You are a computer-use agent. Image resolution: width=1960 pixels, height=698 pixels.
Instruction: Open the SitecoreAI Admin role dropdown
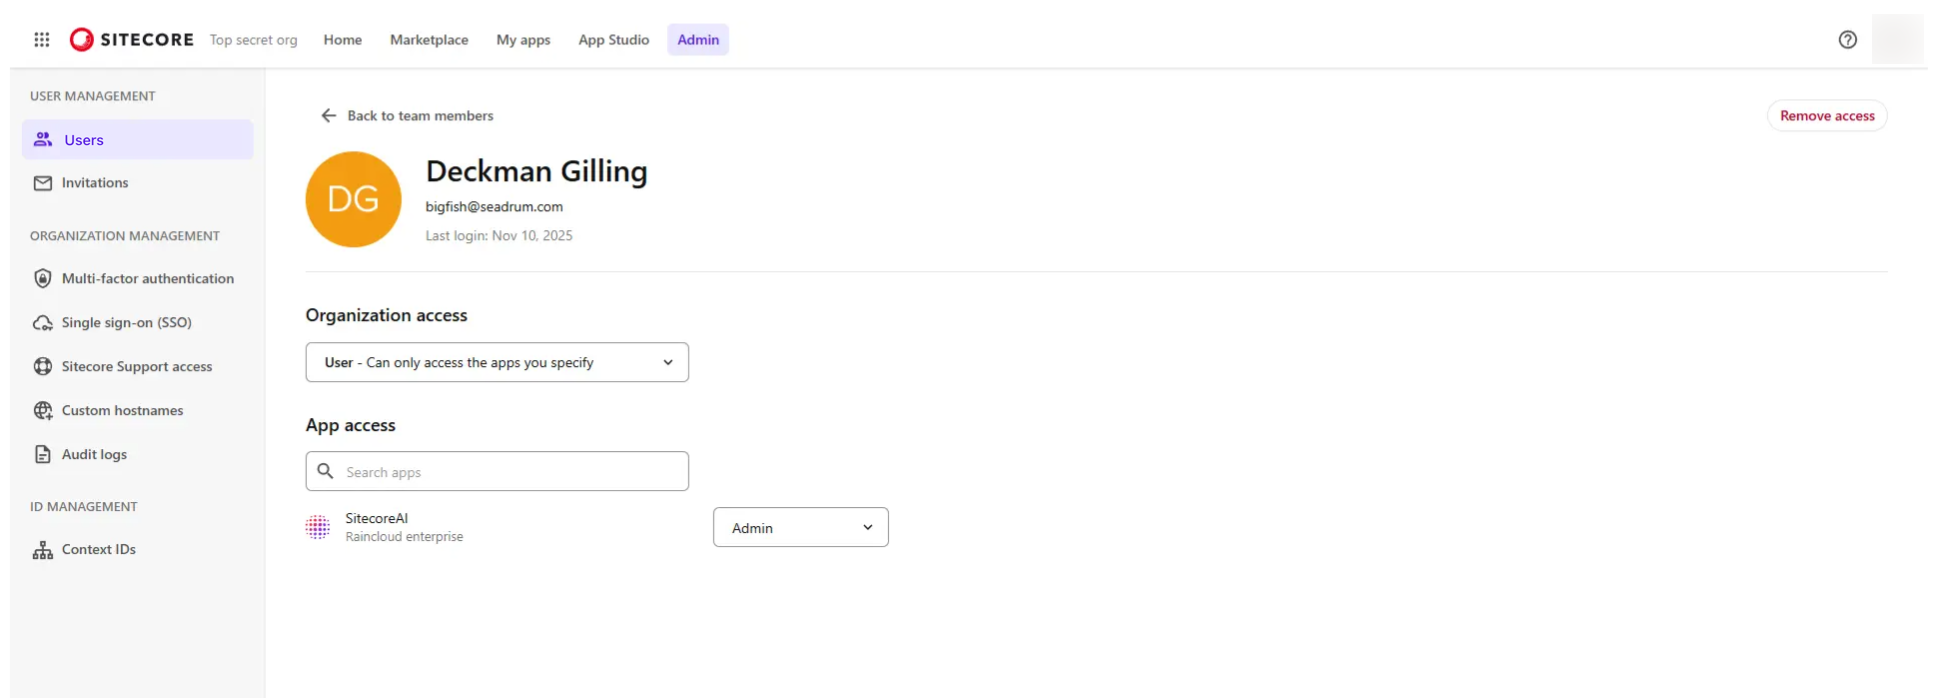[801, 527]
